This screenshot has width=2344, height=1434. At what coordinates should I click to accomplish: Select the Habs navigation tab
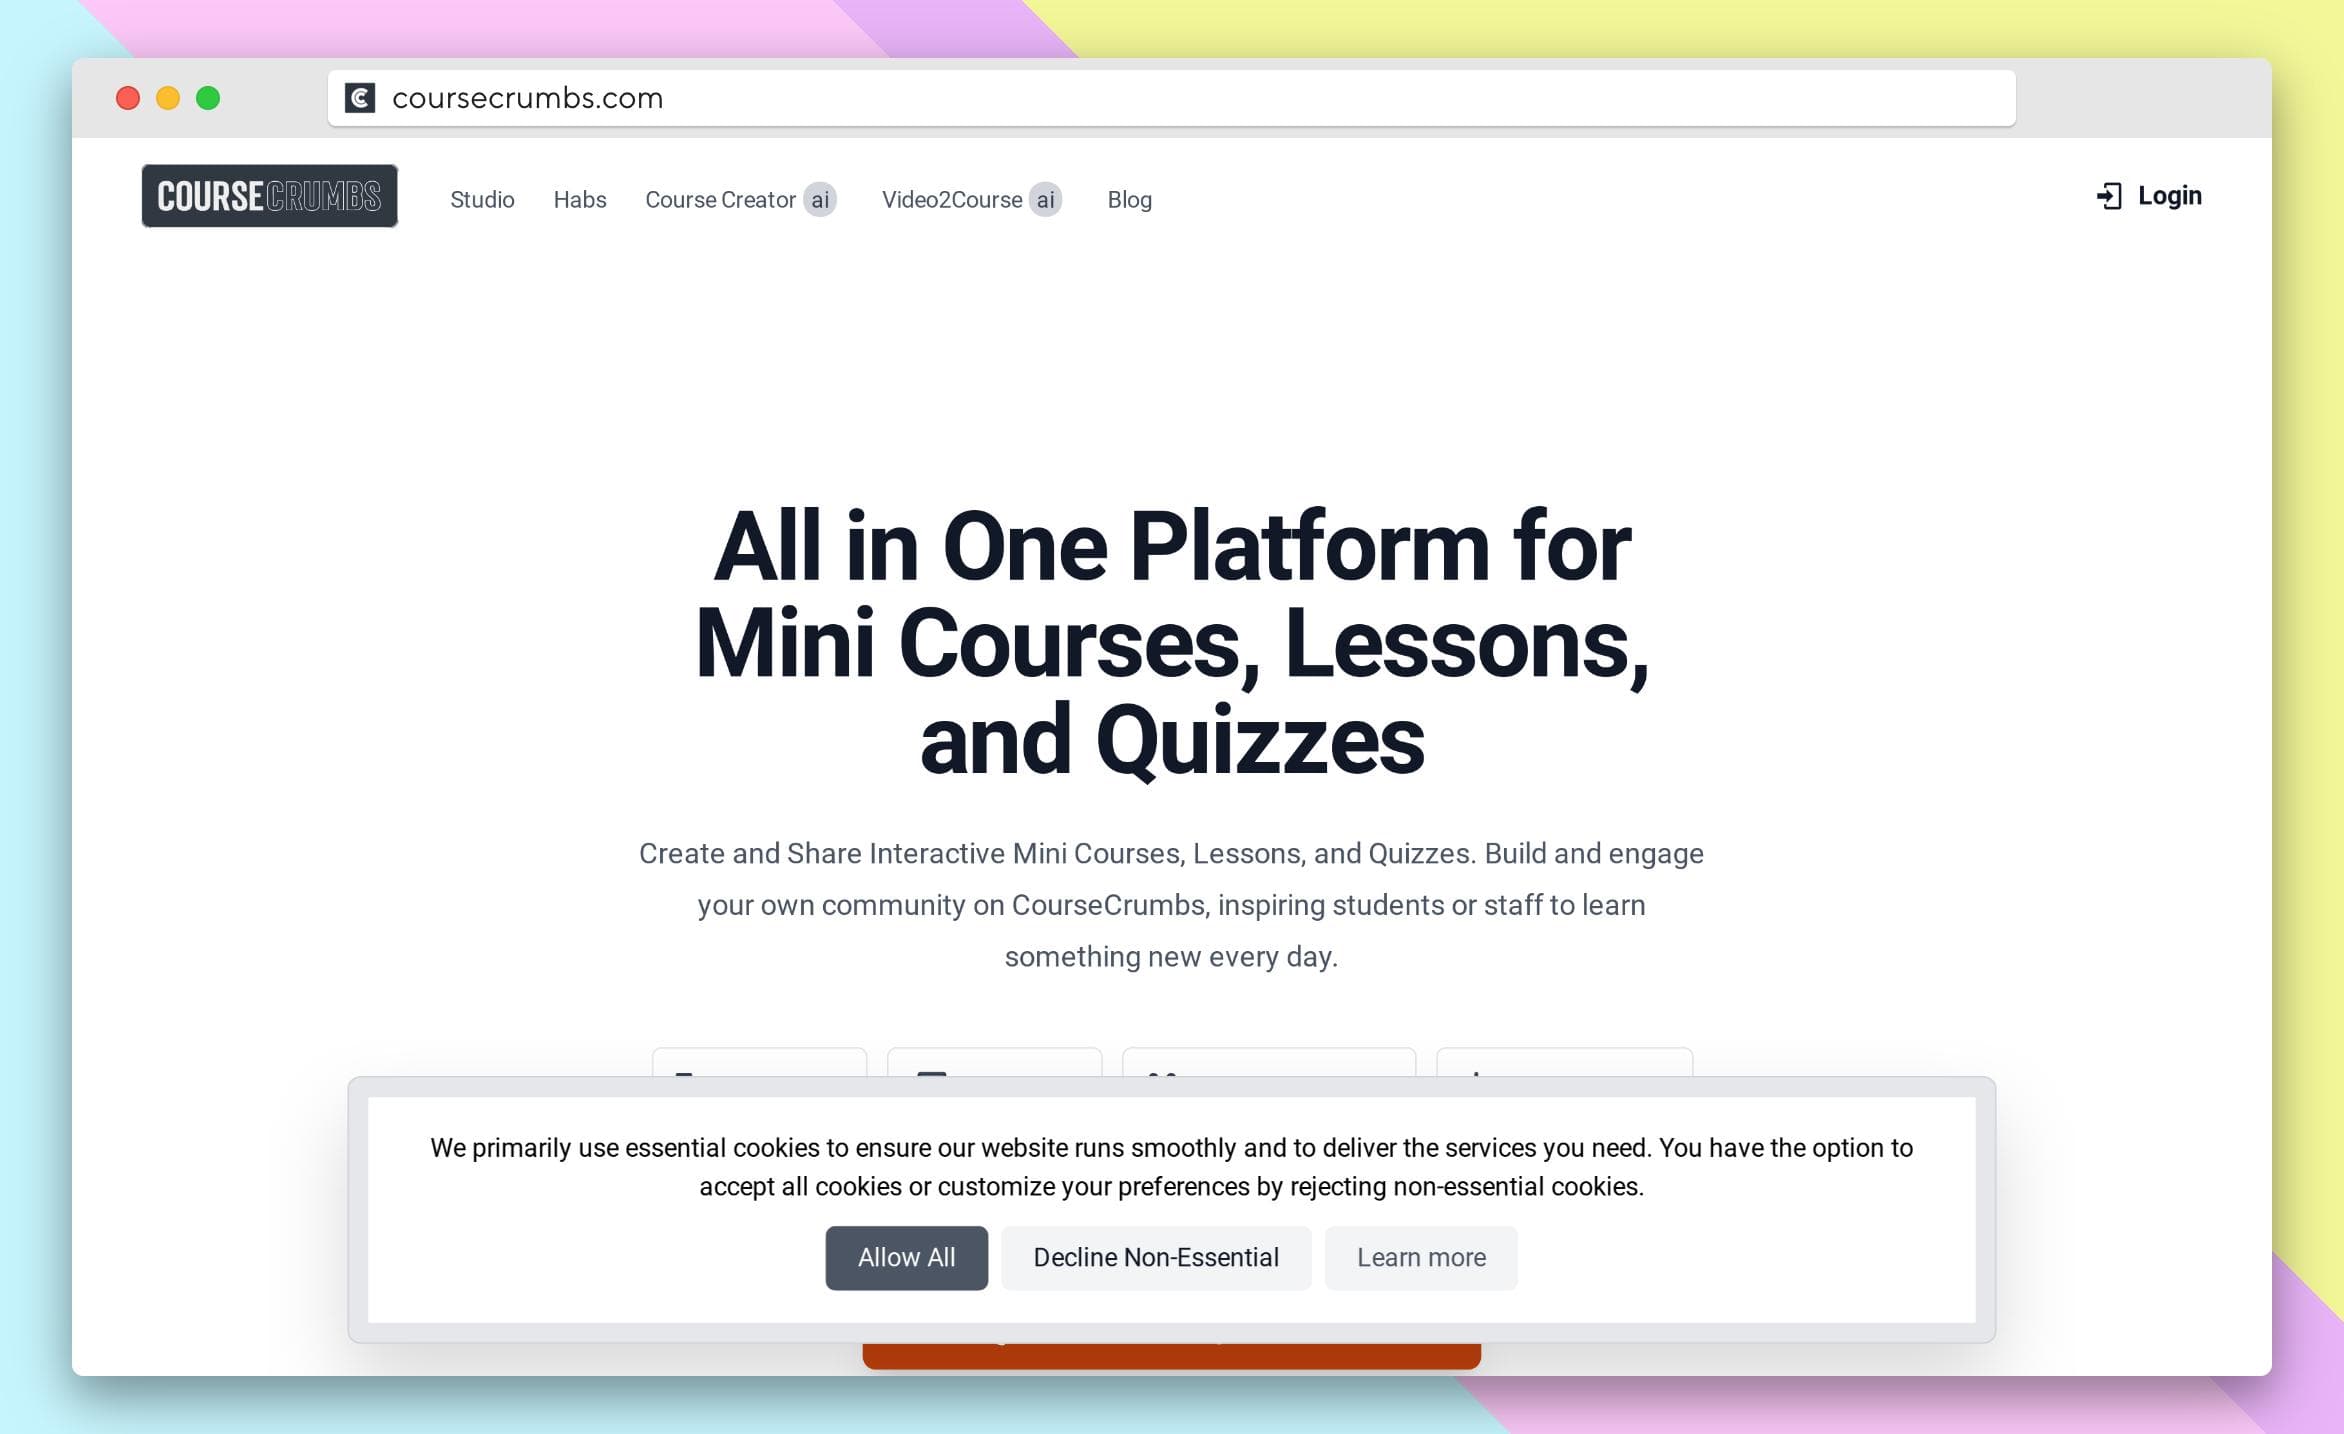(578, 199)
